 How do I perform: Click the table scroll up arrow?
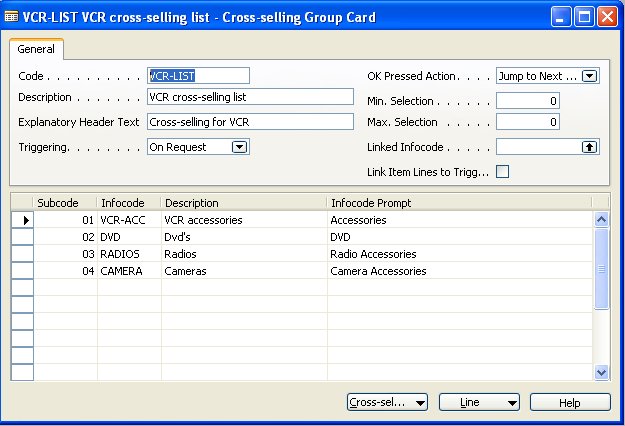coord(601,219)
